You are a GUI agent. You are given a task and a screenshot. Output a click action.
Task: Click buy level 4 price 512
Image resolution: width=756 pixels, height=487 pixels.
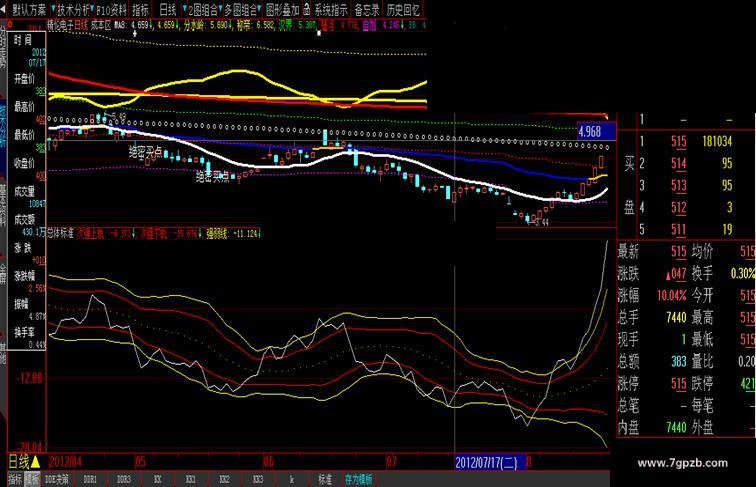point(678,207)
